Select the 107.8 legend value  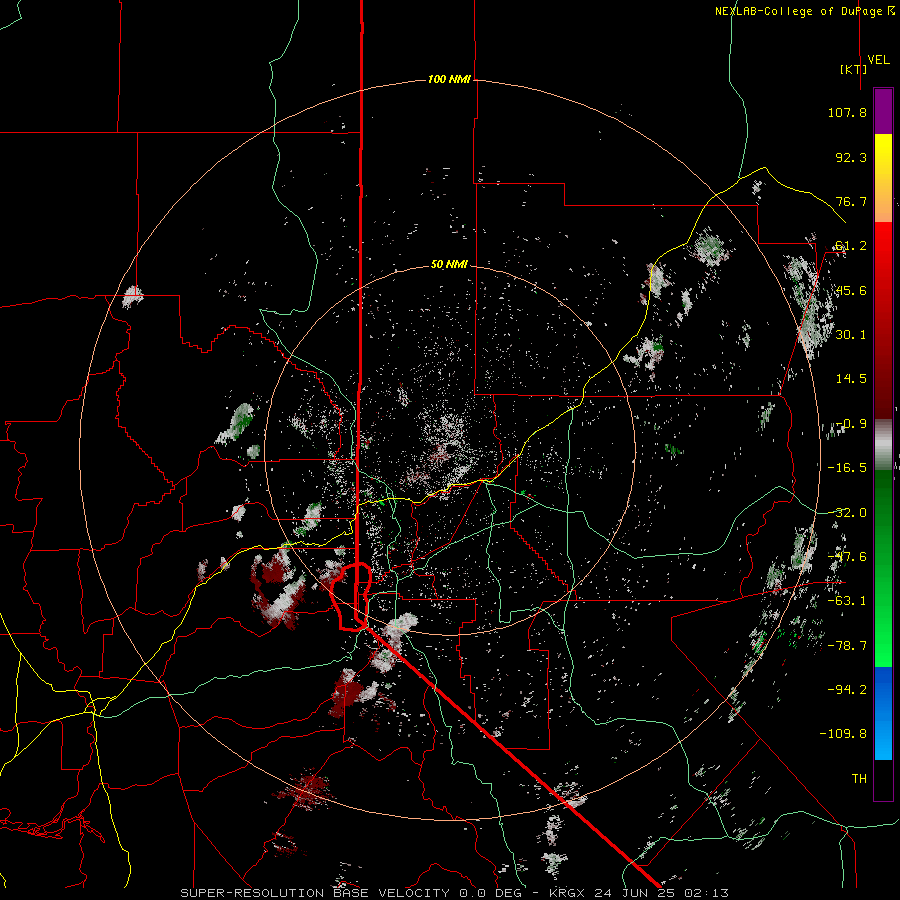point(847,112)
